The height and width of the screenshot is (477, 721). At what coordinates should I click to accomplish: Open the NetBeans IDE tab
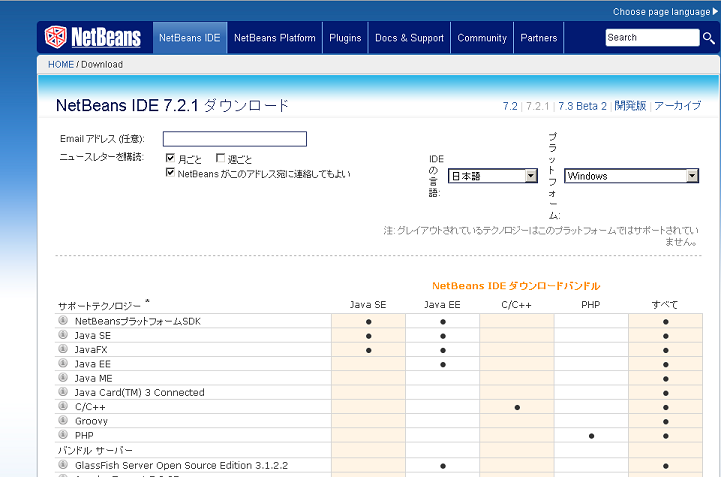point(189,38)
